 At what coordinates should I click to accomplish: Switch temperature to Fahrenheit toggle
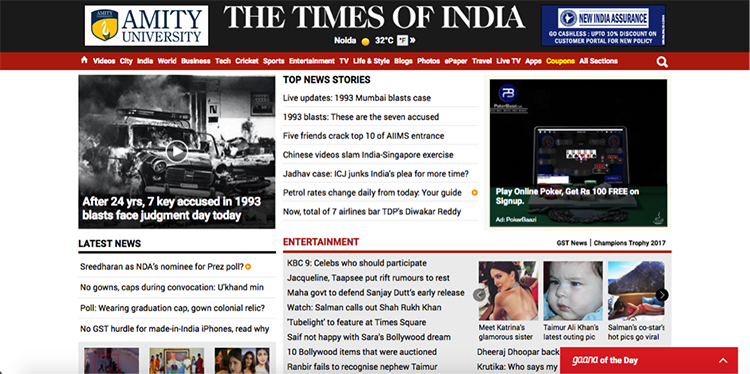(402, 41)
